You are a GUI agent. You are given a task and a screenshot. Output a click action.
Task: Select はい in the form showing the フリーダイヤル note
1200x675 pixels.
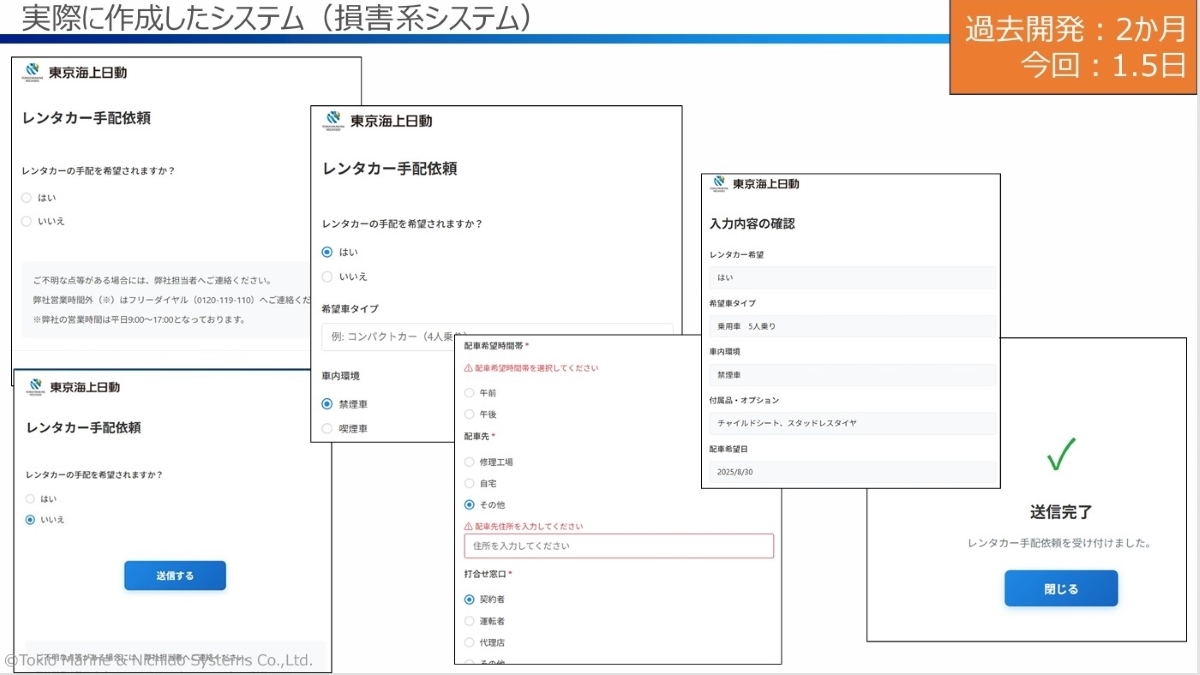27,197
